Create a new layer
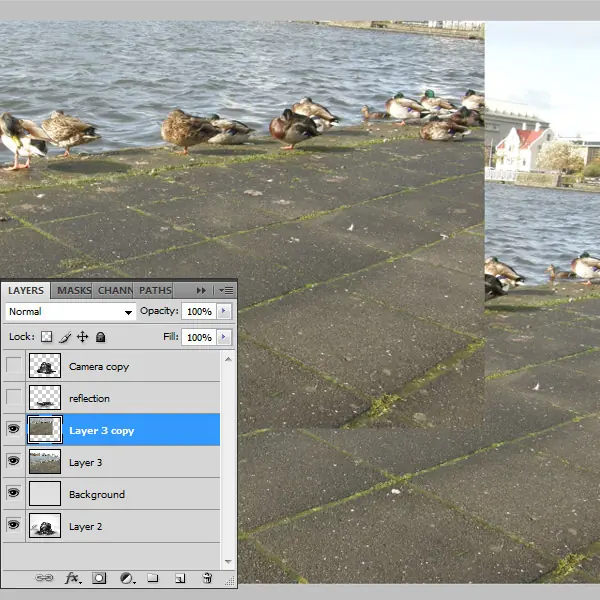The image size is (600, 600). pos(180,578)
